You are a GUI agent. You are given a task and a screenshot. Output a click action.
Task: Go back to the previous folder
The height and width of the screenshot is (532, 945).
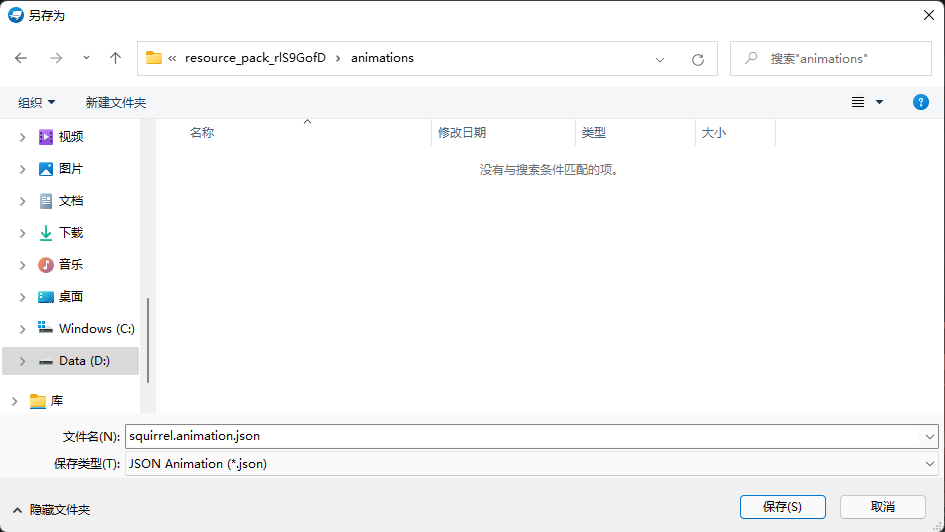coord(21,58)
